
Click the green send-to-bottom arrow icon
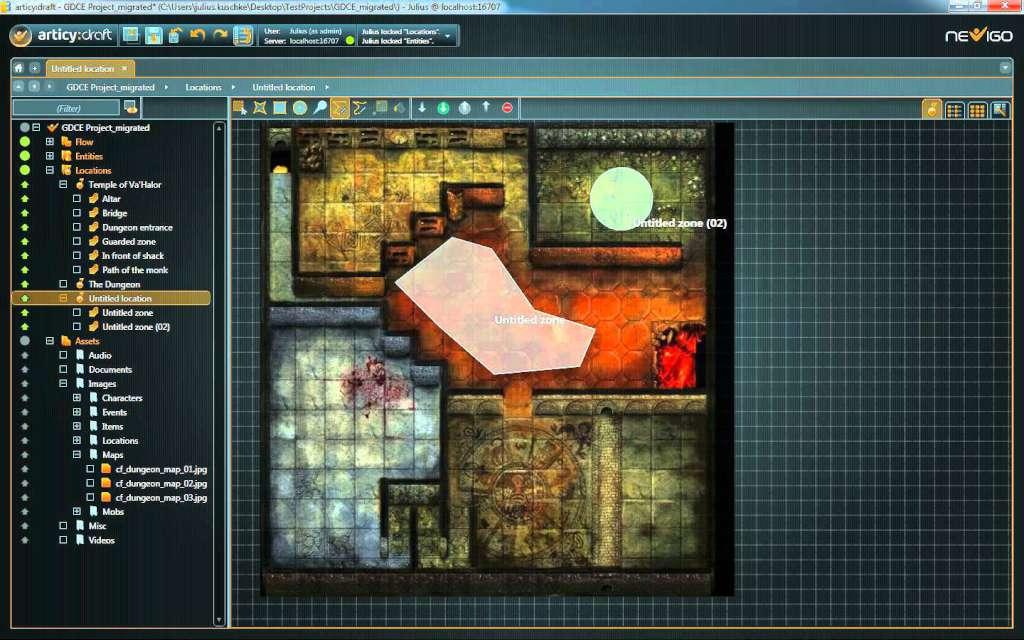pyautogui.click(x=443, y=108)
